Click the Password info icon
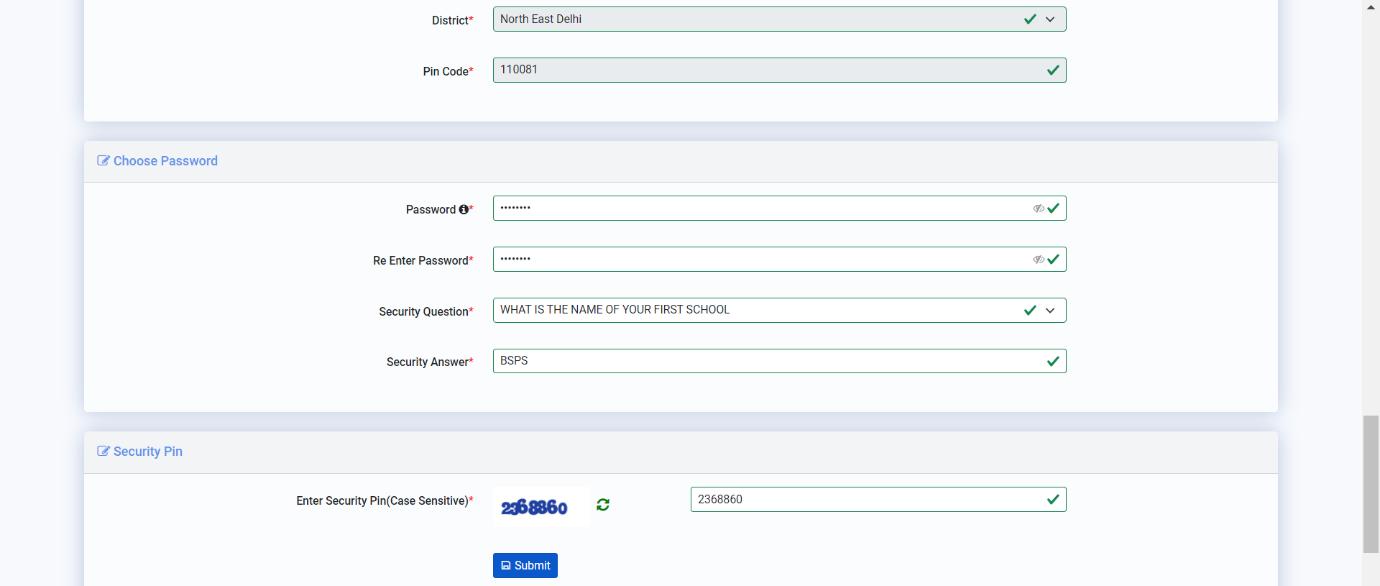Image resolution: width=1380 pixels, height=586 pixels. [x=464, y=210]
